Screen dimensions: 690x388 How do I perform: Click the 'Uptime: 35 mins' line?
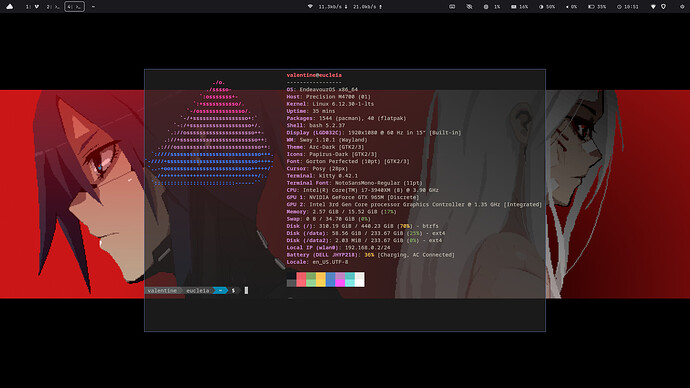point(311,111)
